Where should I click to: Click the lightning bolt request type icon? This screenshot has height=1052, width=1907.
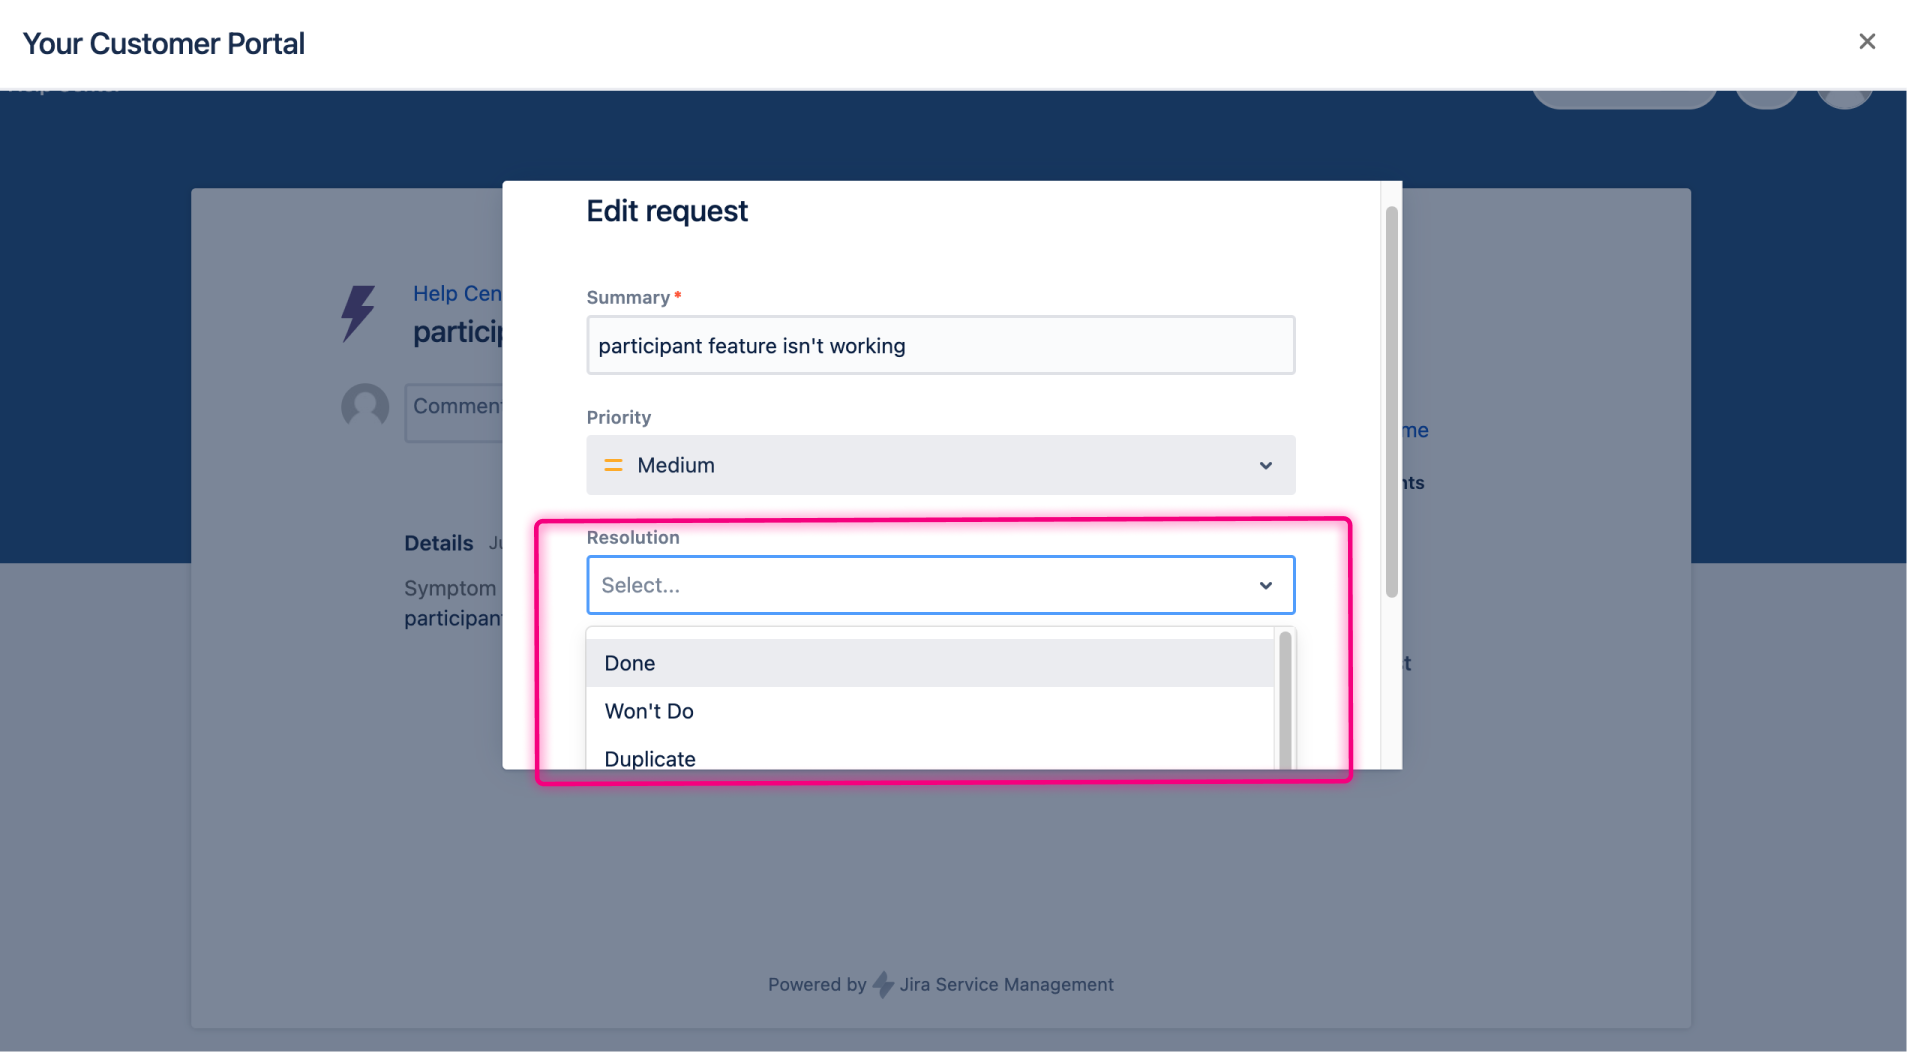[x=358, y=313]
